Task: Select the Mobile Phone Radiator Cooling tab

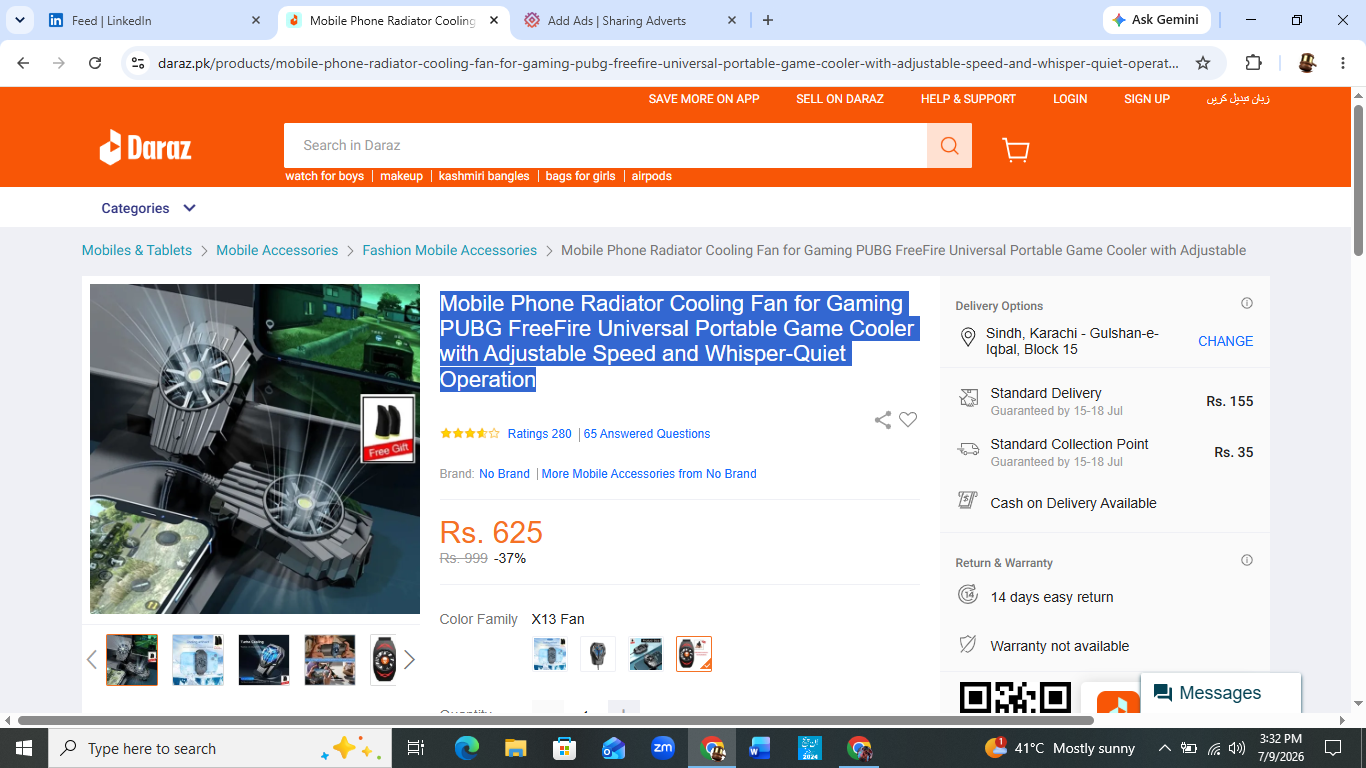Action: (x=392, y=20)
